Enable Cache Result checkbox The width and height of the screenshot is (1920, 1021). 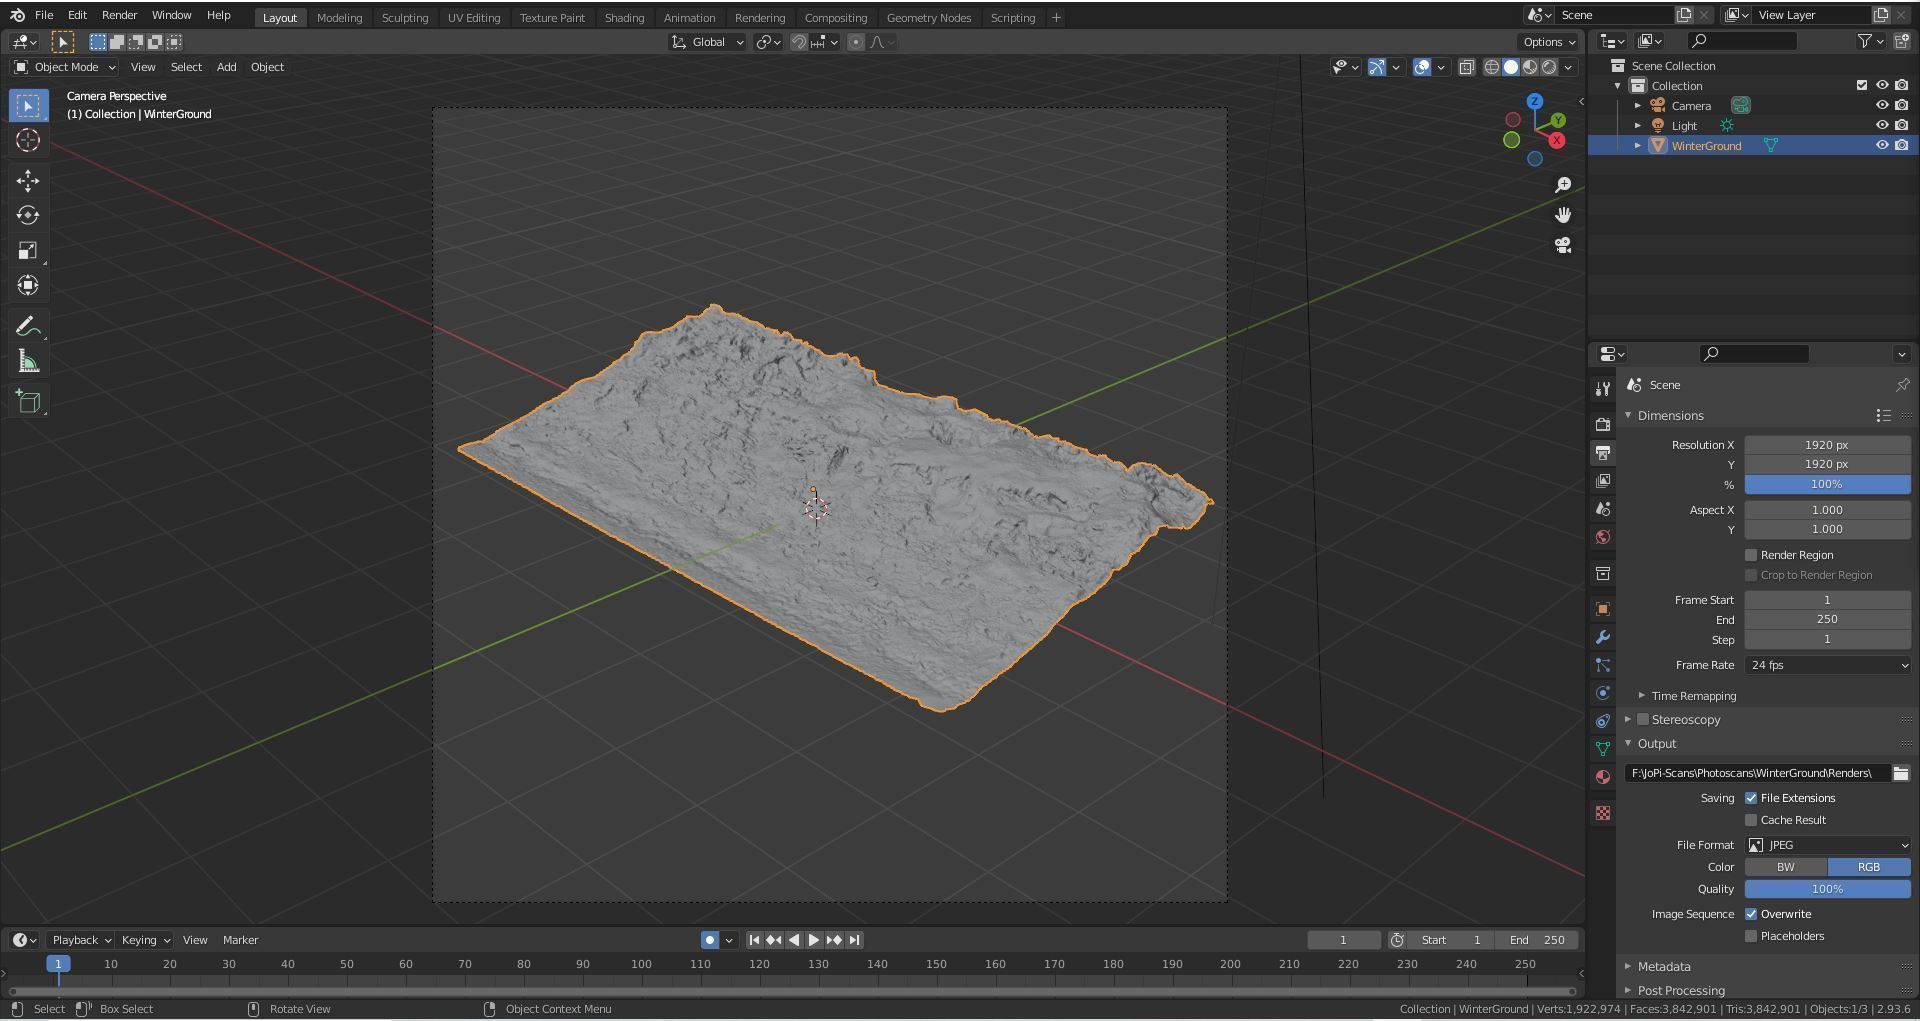point(1751,820)
